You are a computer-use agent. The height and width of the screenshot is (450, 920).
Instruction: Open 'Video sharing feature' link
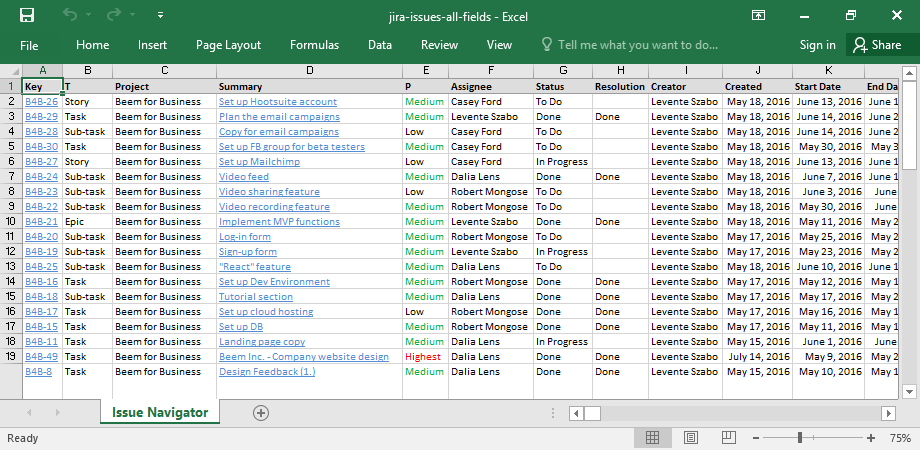click(269, 191)
